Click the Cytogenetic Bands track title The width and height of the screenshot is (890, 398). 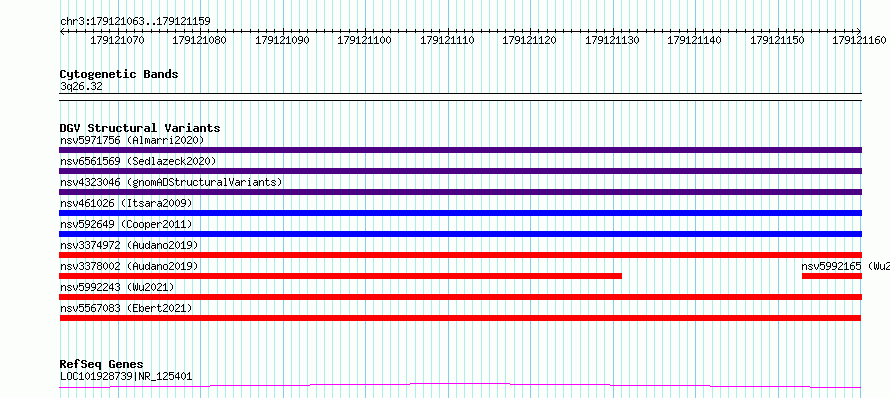click(119, 74)
